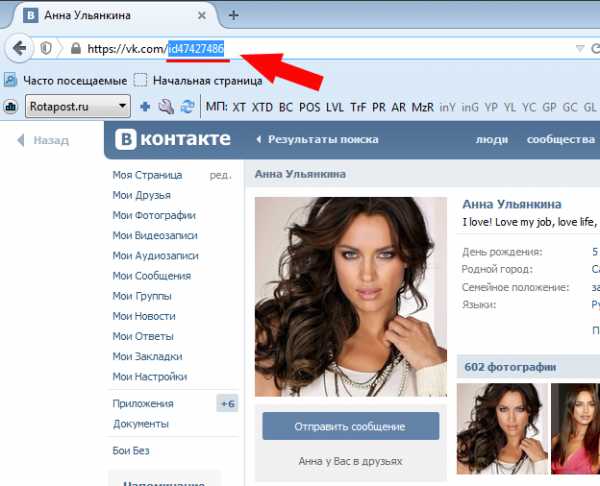Click the XT metric in toolbar
This screenshot has width=600, height=486.
tap(239, 107)
